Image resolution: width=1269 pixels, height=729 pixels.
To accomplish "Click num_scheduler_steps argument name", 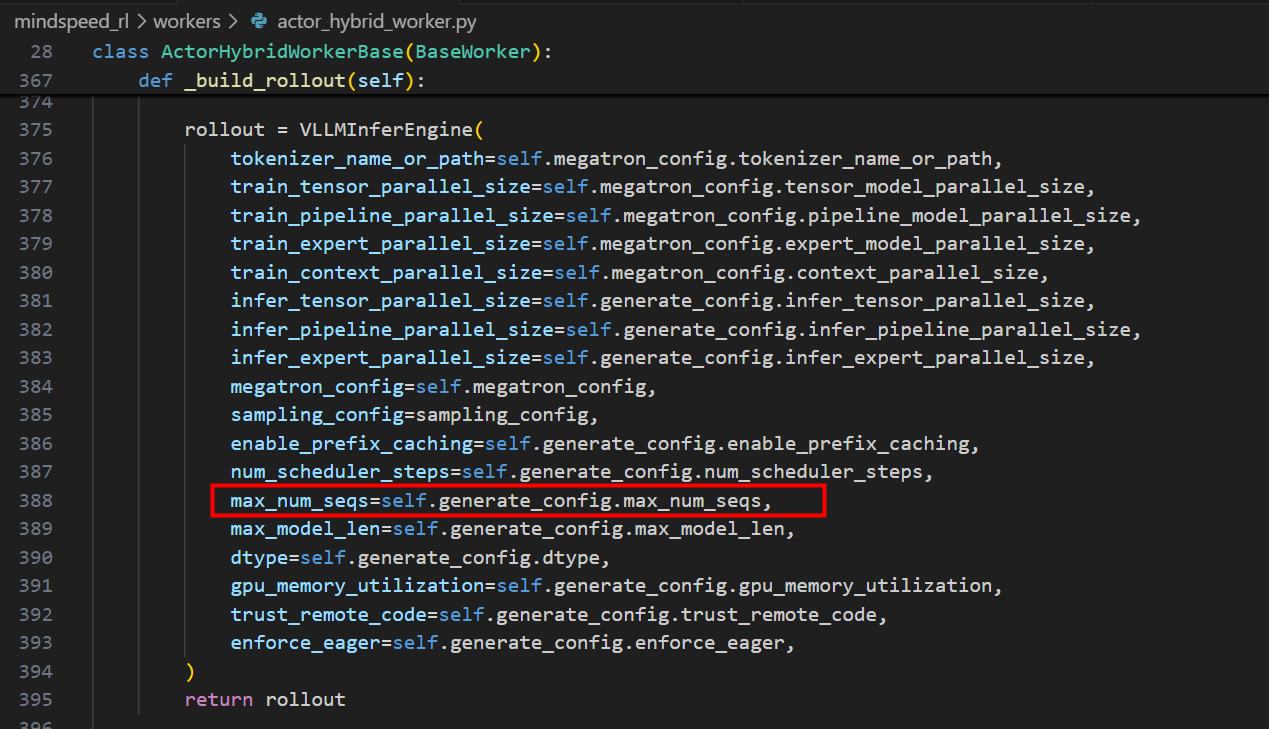I will point(340,471).
